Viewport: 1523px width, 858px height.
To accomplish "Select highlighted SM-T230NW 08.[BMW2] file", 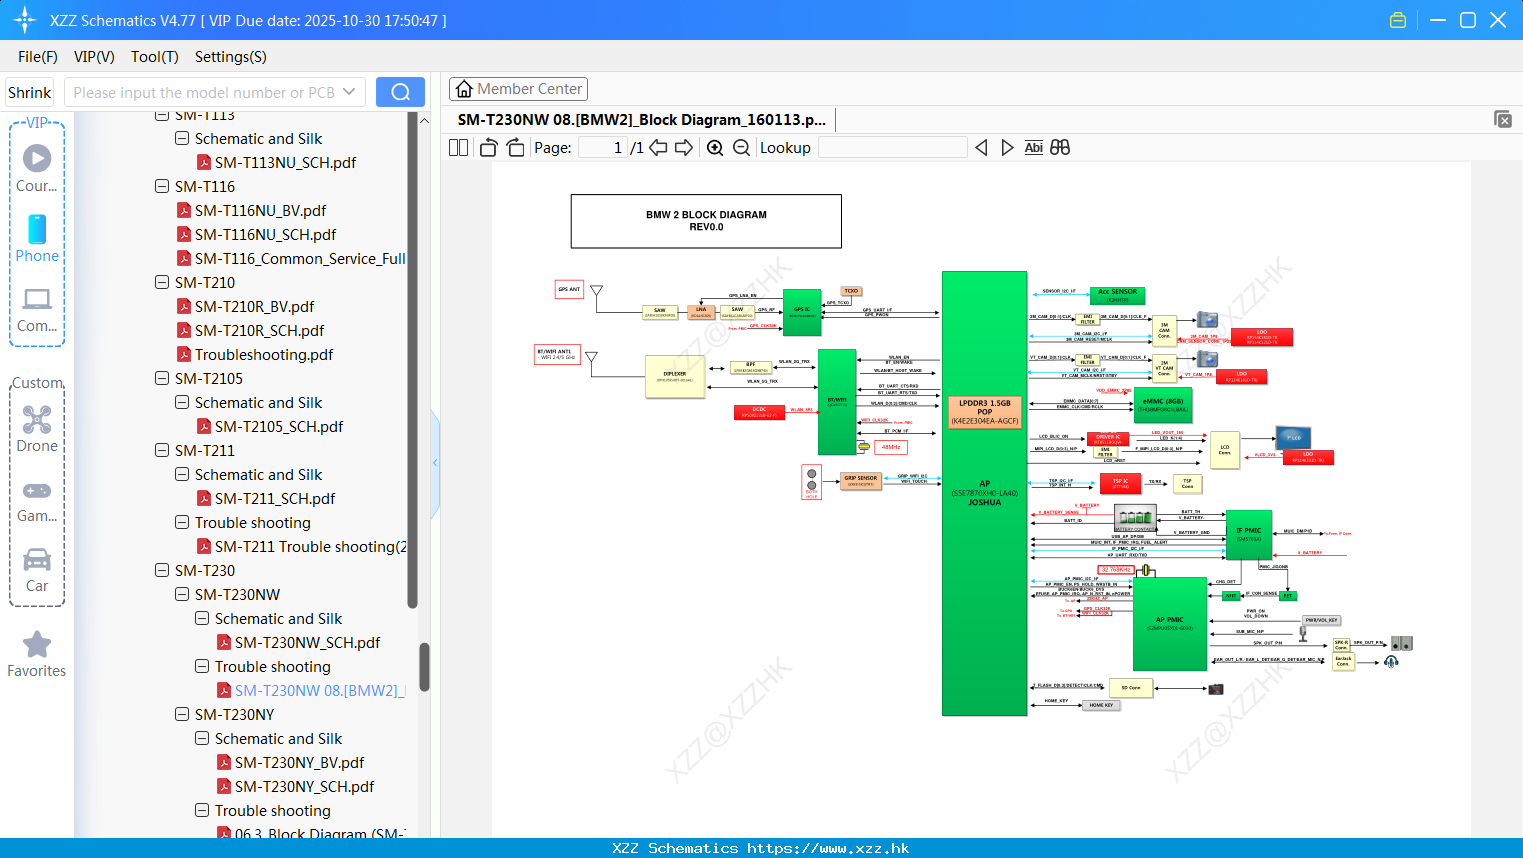I will [320, 690].
